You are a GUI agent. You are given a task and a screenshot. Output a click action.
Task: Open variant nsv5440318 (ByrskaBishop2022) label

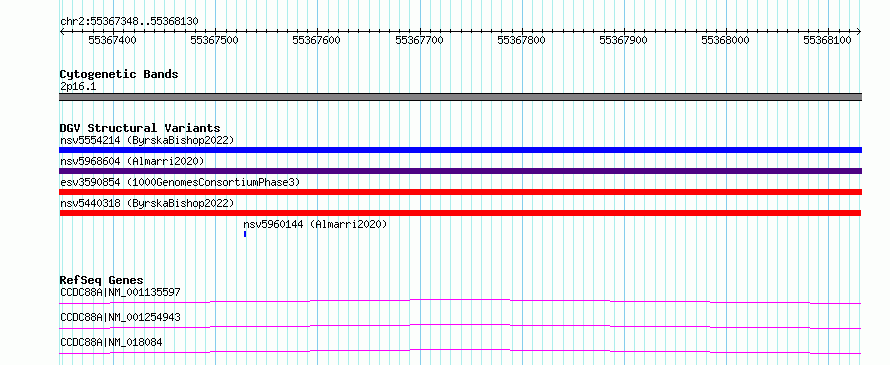[x=147, y=203]
